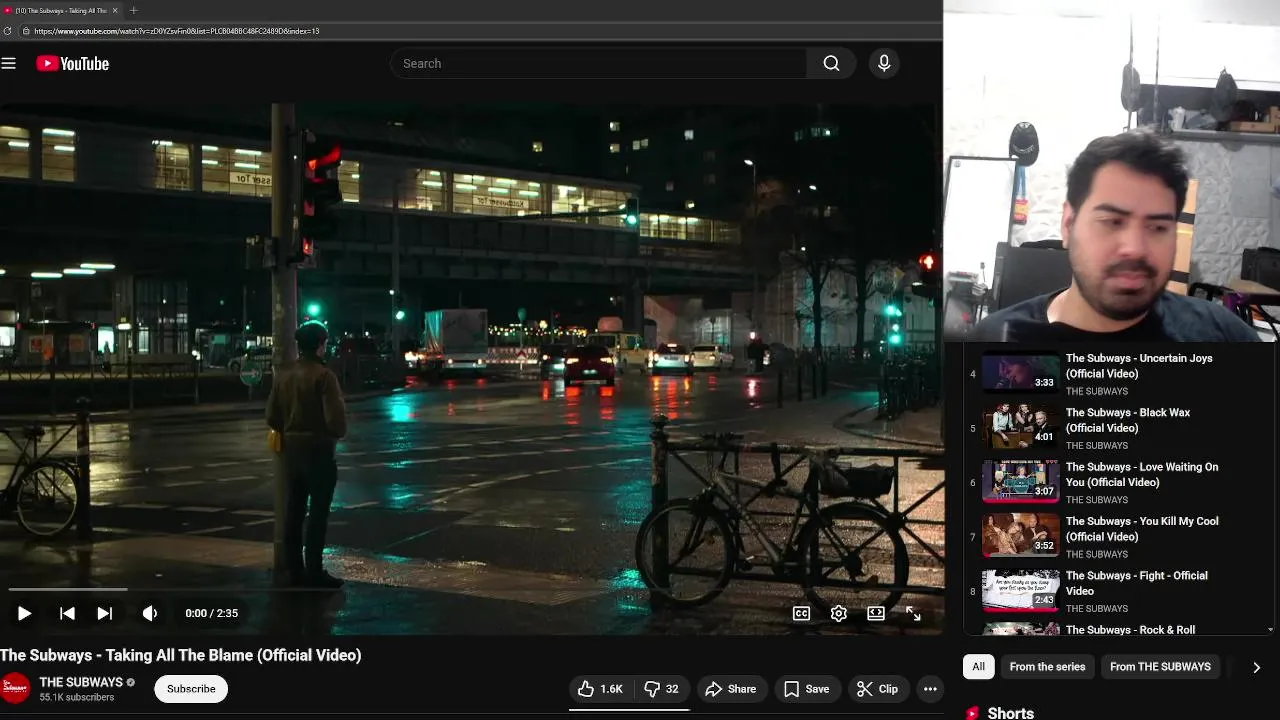Skip to the previous video
Image resolution: width=1280 pixels, height=720 pixels.
click(67, 613)
